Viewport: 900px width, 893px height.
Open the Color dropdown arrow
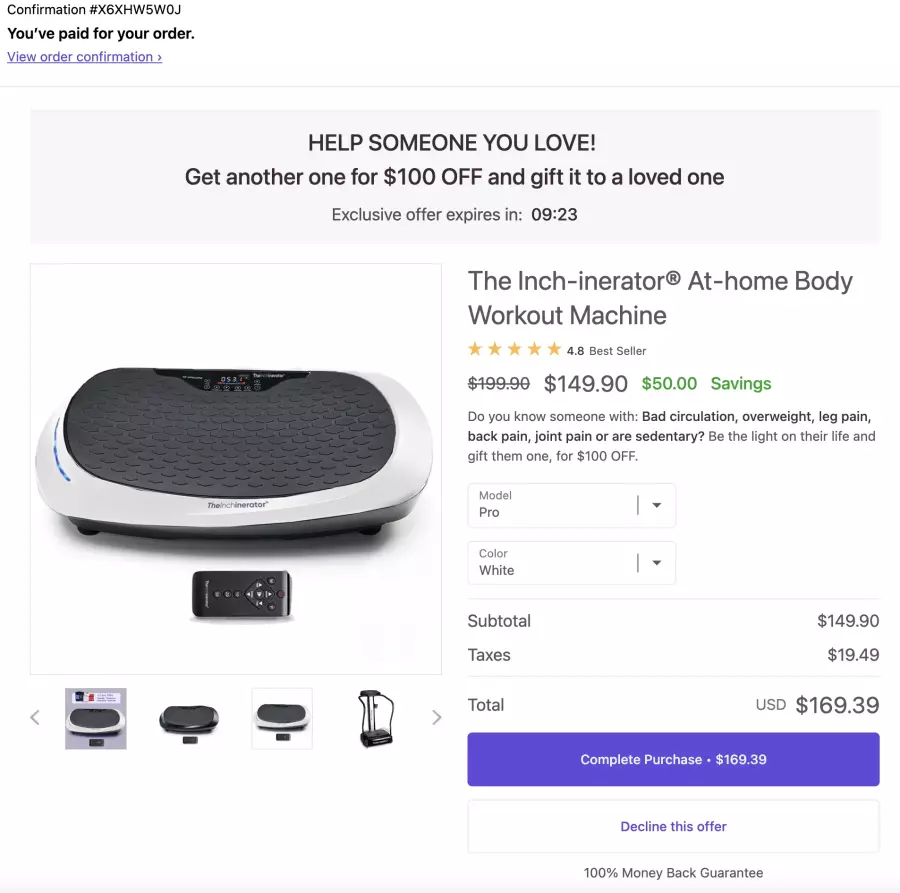pos(657,562)
